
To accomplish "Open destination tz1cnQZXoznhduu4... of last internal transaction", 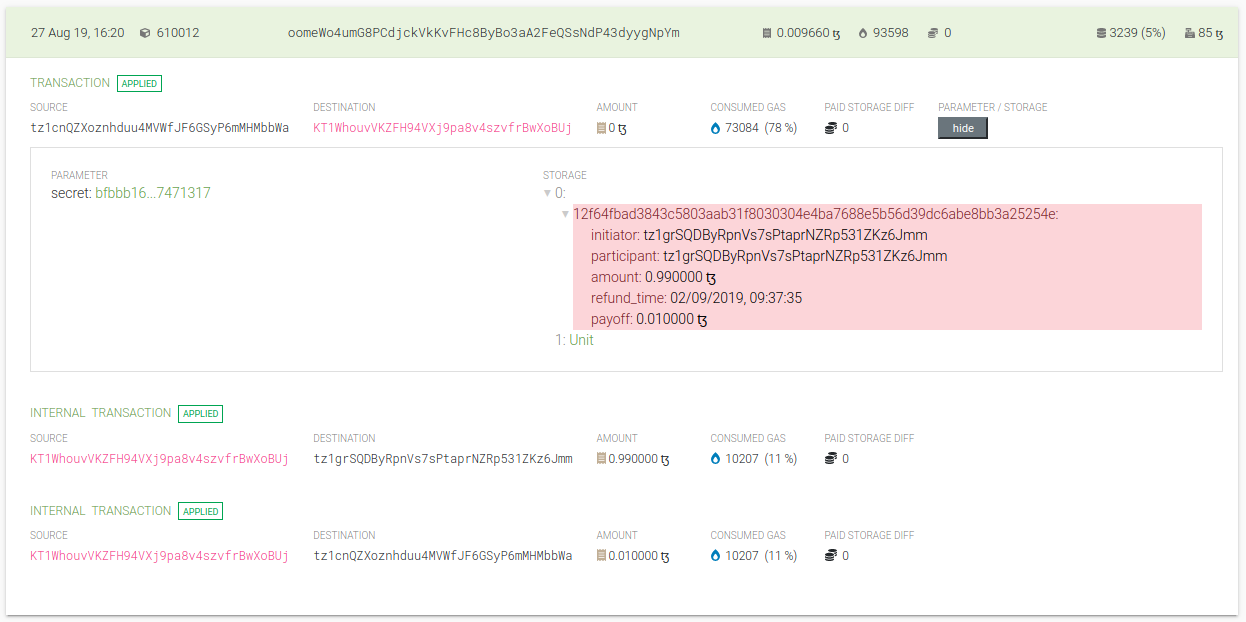I will pyautogui.click(x=443, y=556).
